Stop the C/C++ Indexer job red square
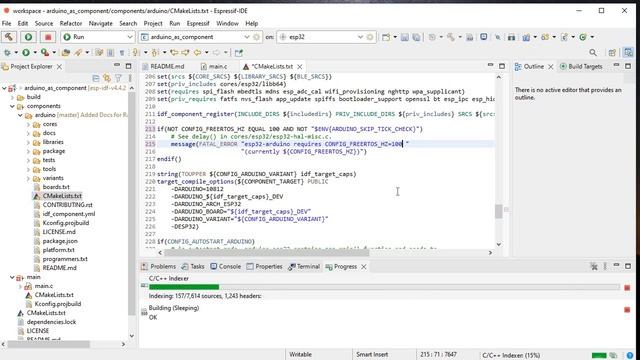640x360 pixels. click(627, 288)
